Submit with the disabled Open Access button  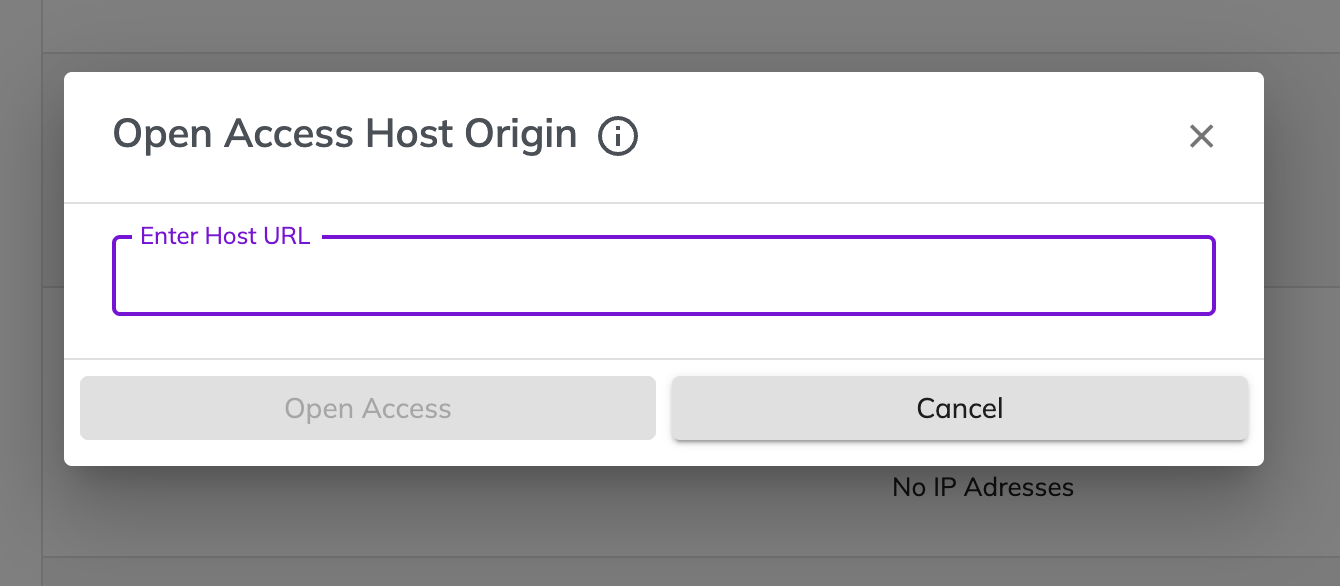(x=368, y=408)
